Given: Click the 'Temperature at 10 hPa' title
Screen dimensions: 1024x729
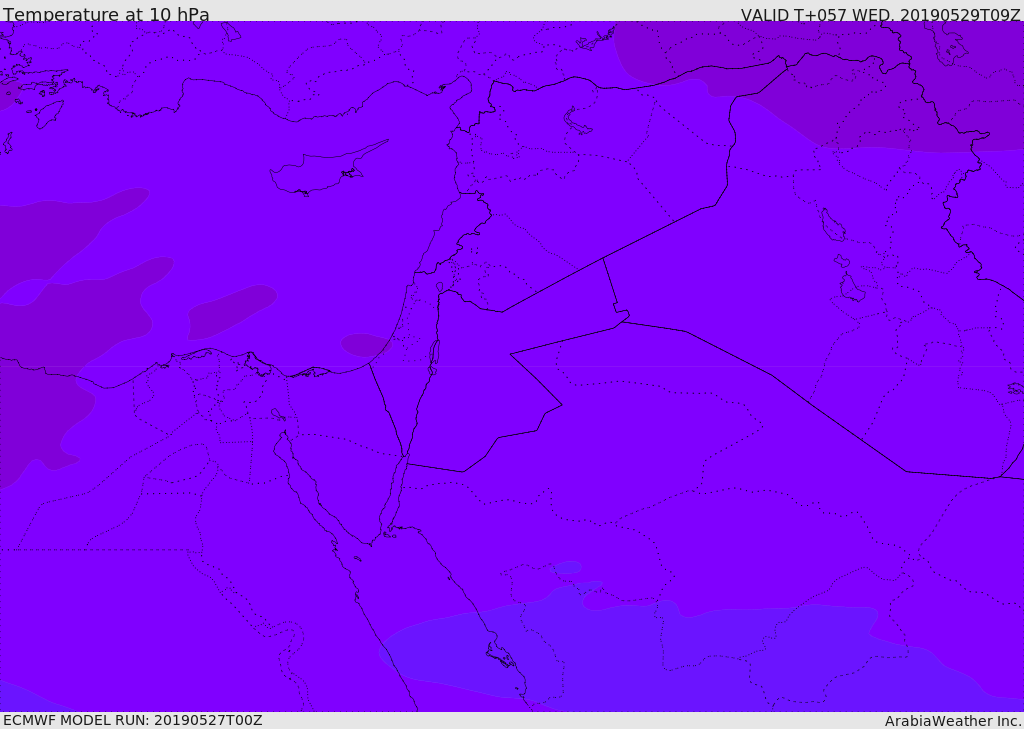Looking at the screenshot, I should pos(106,14).
